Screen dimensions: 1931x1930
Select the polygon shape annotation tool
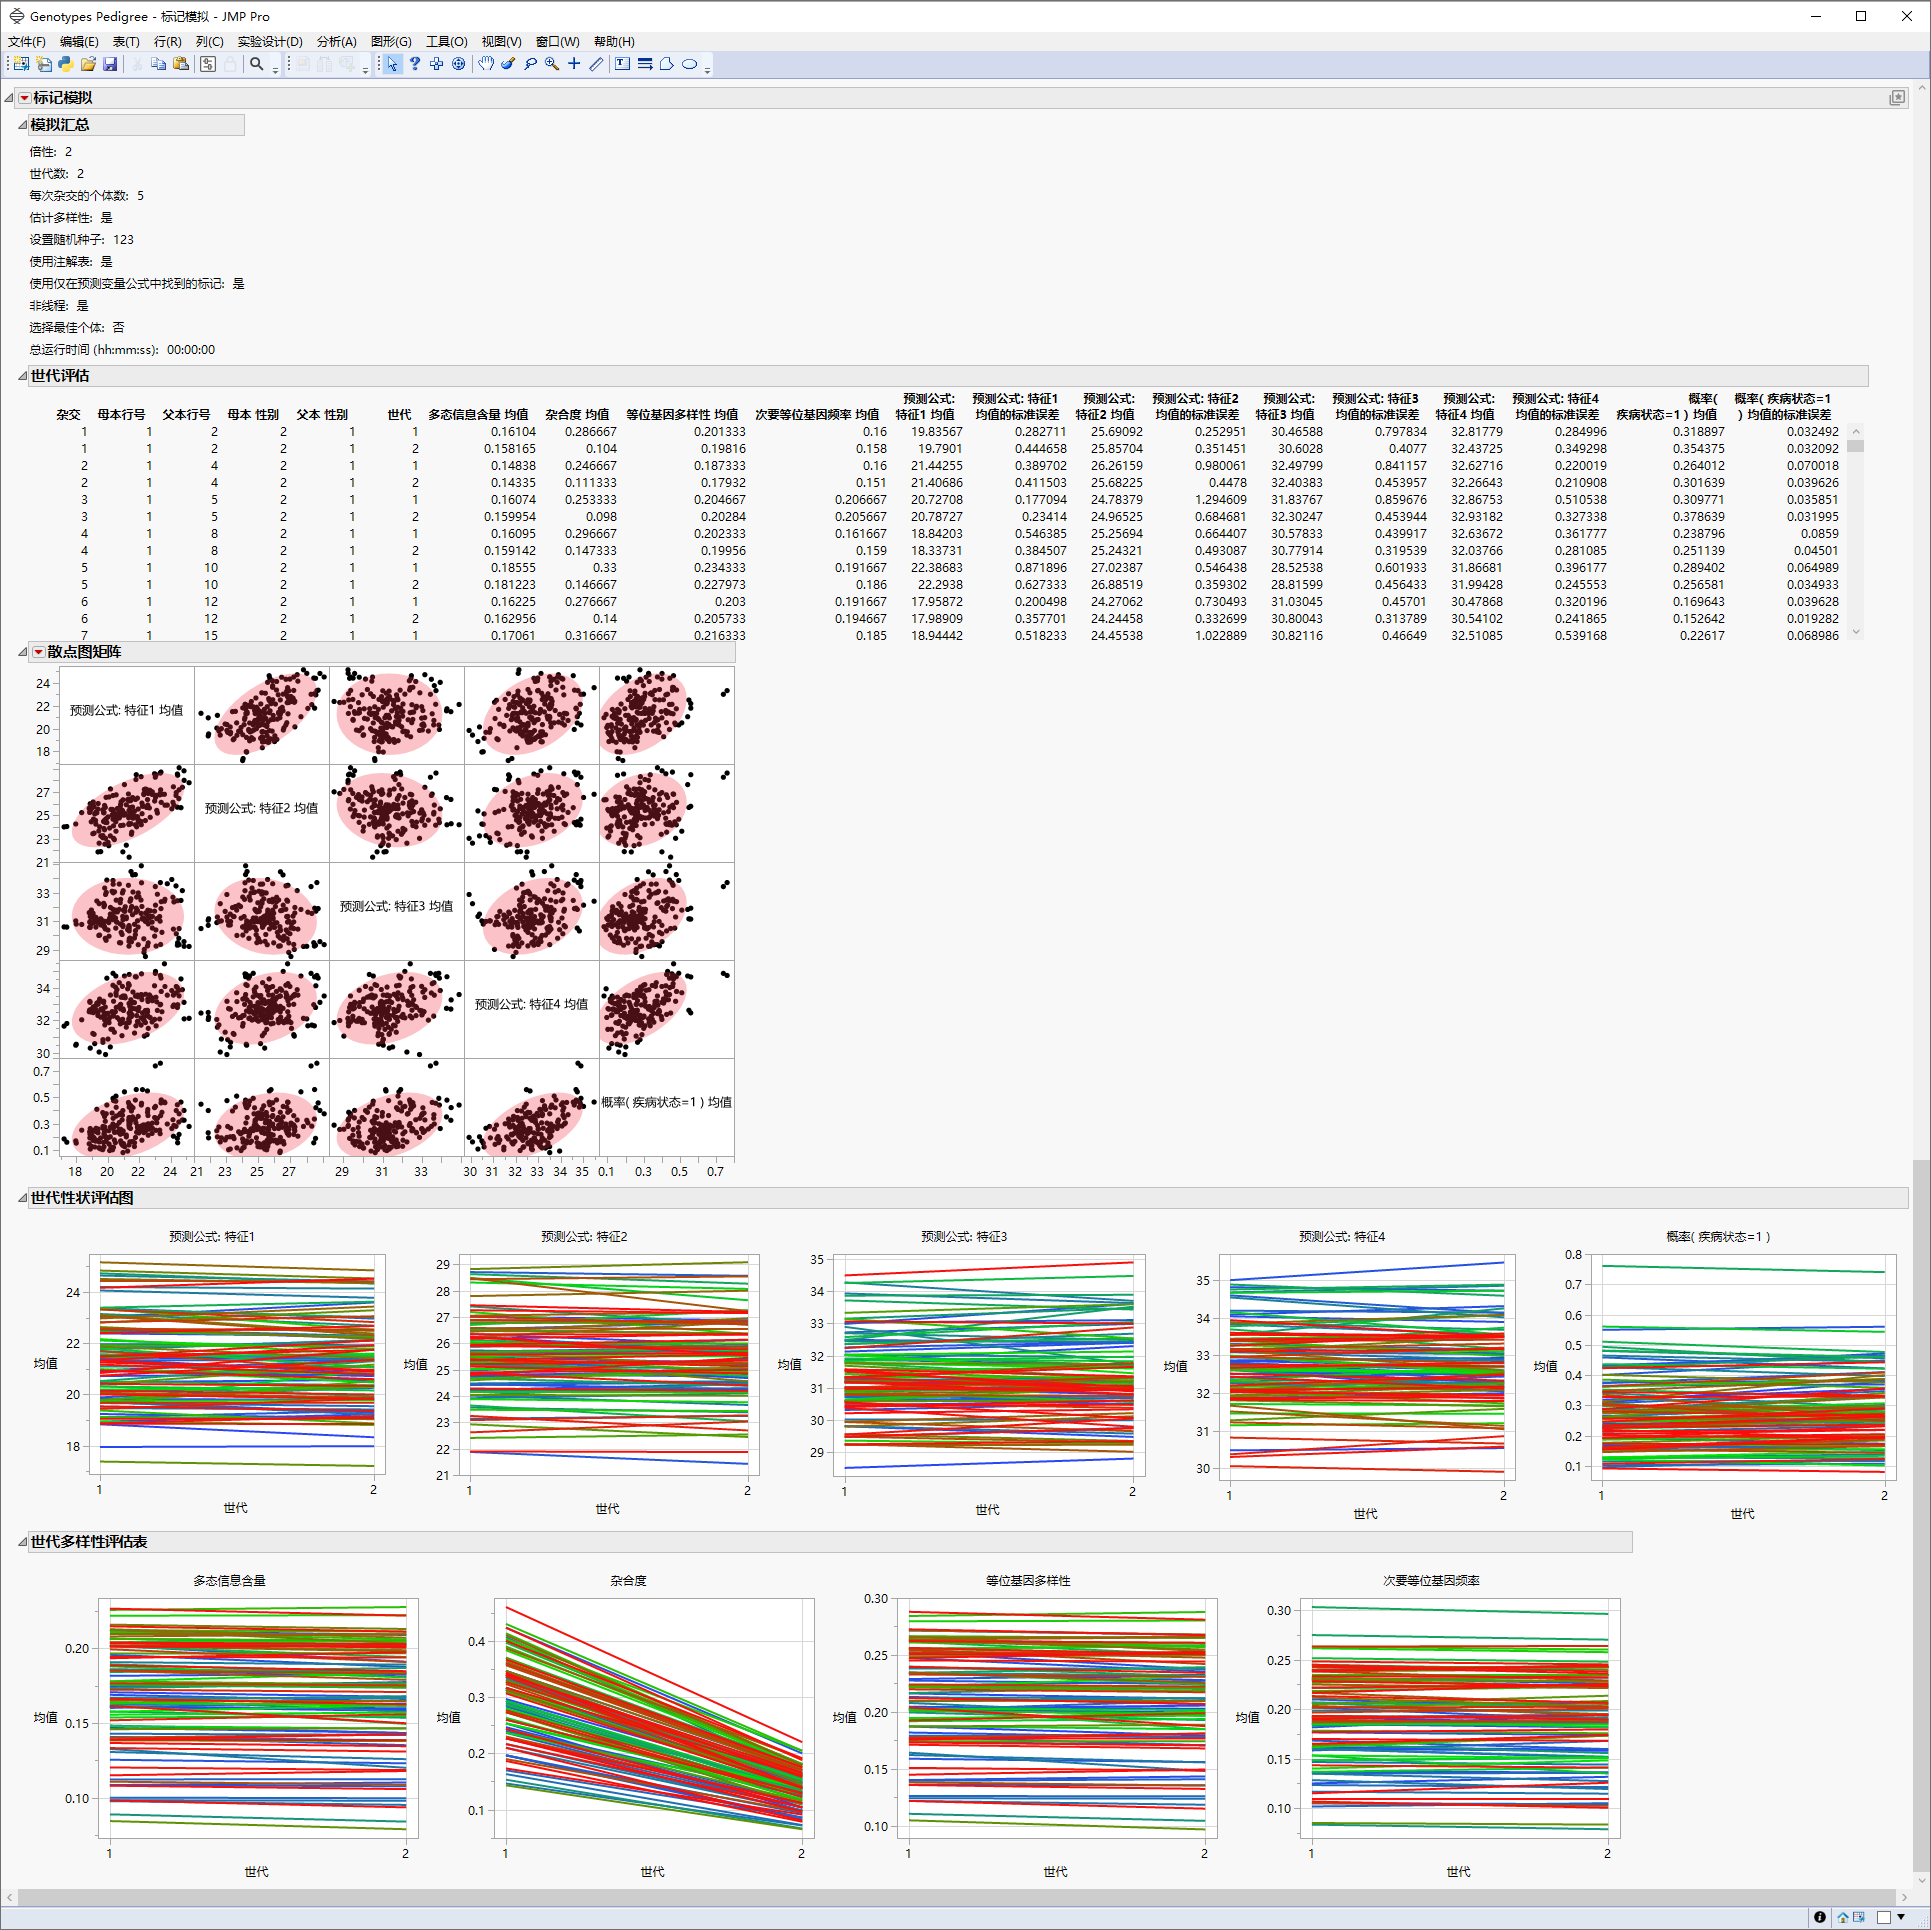click(x=667, y=64)
